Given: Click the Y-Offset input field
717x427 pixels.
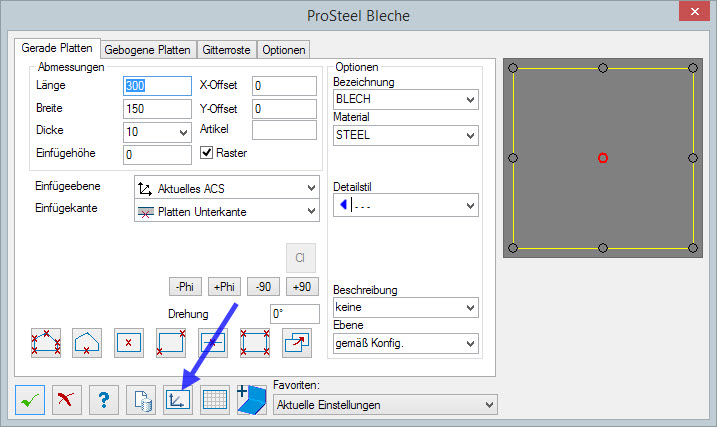Looking at the screenshot, I should pos(284,109).
